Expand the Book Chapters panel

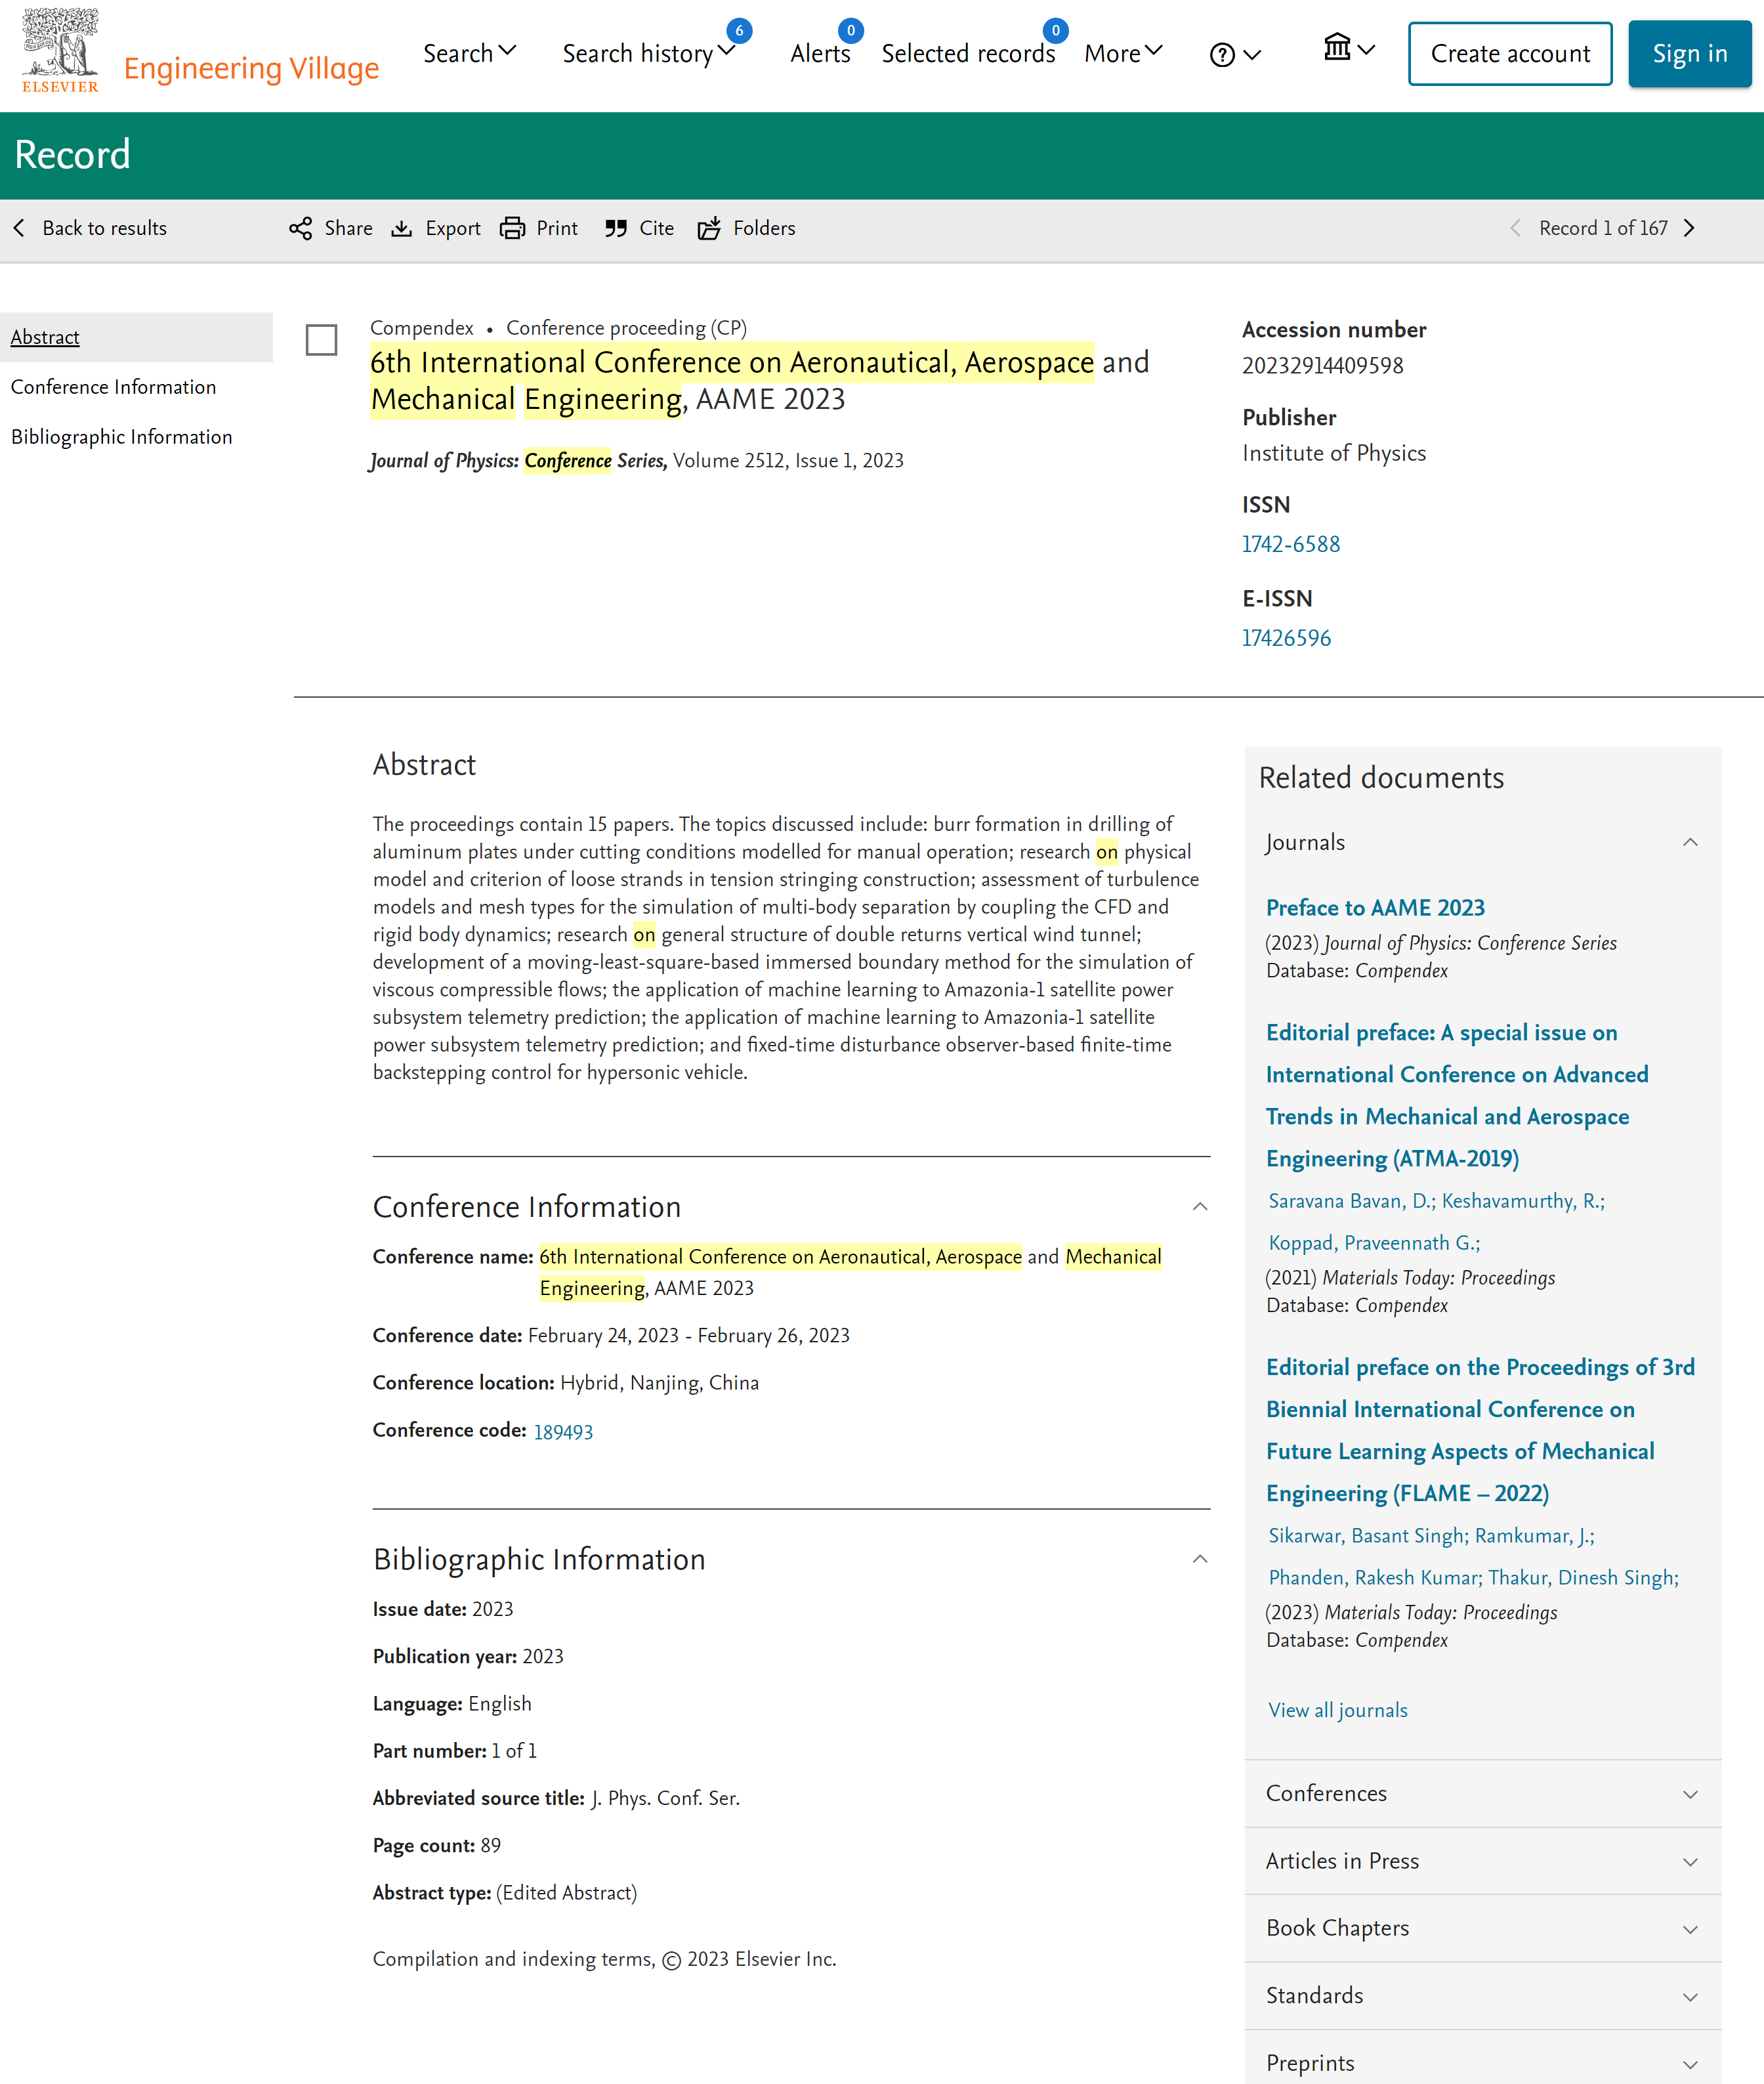[1483, 1928]
